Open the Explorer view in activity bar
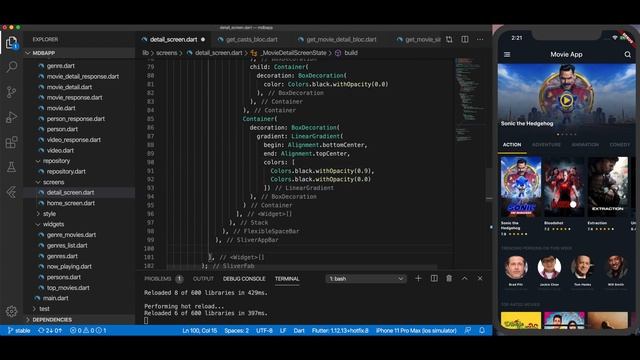This screenshot has width=640, height=360. tap(11, 42)
